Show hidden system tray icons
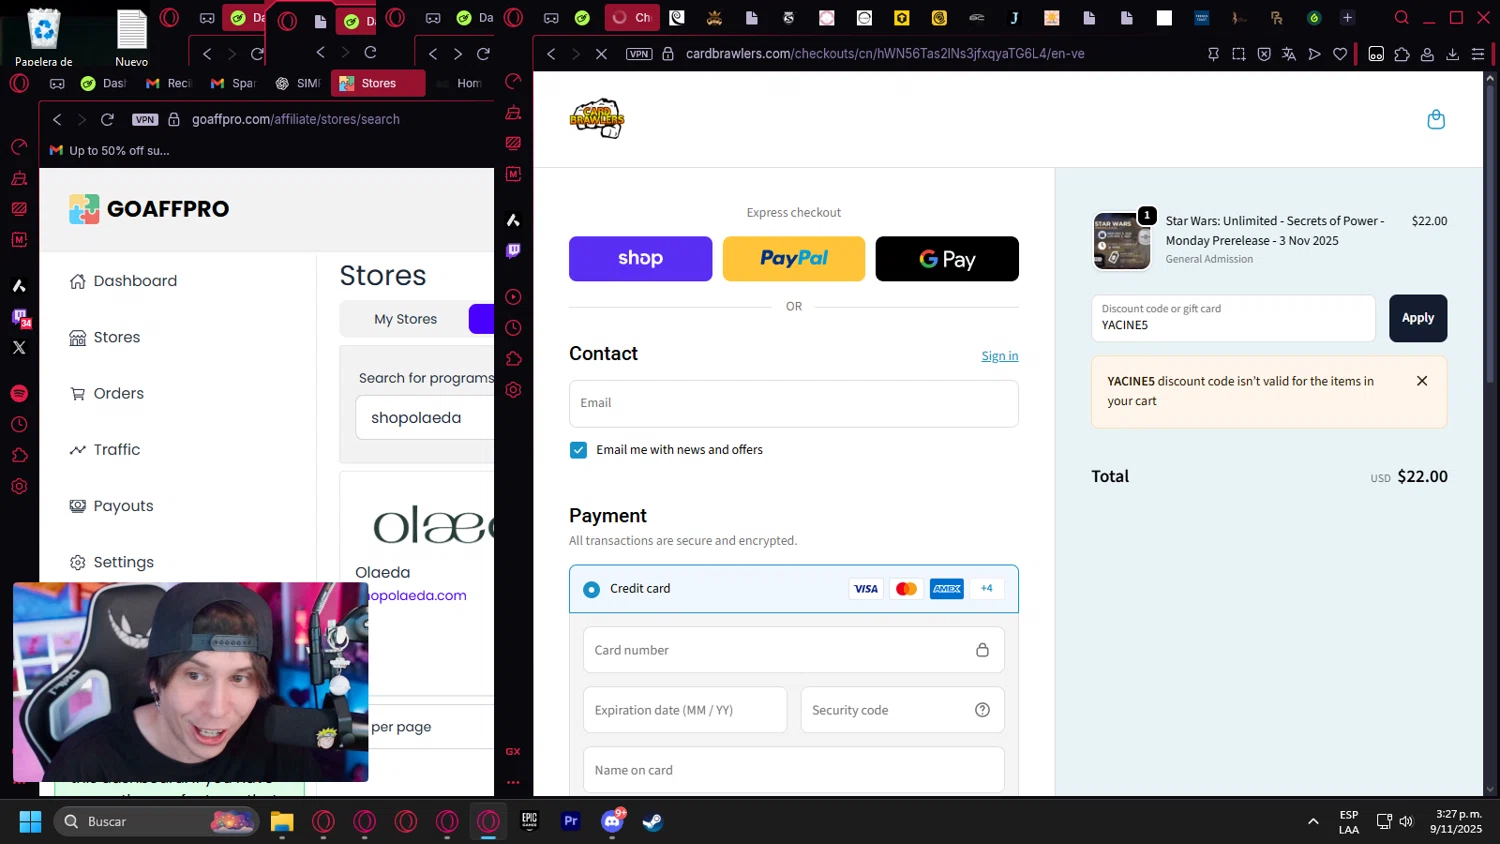 click(x=1313, y=822)
